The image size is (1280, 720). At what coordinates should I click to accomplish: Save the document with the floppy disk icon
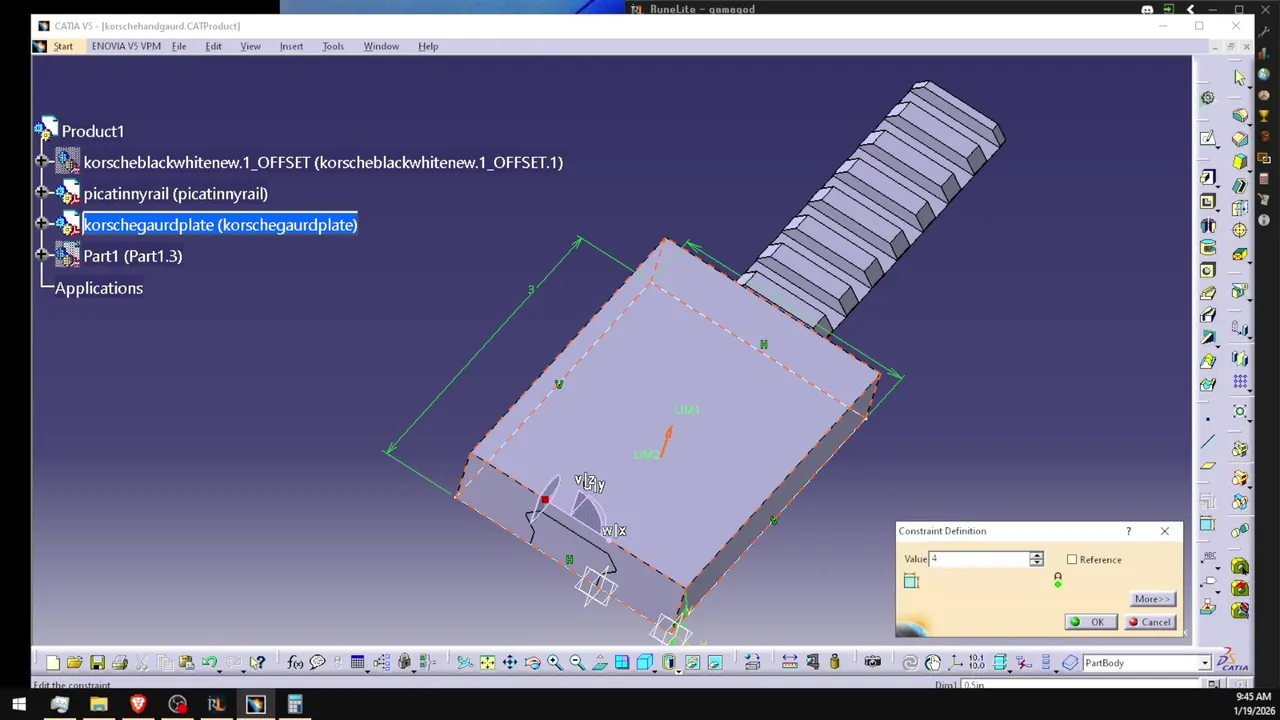(97, 662)
